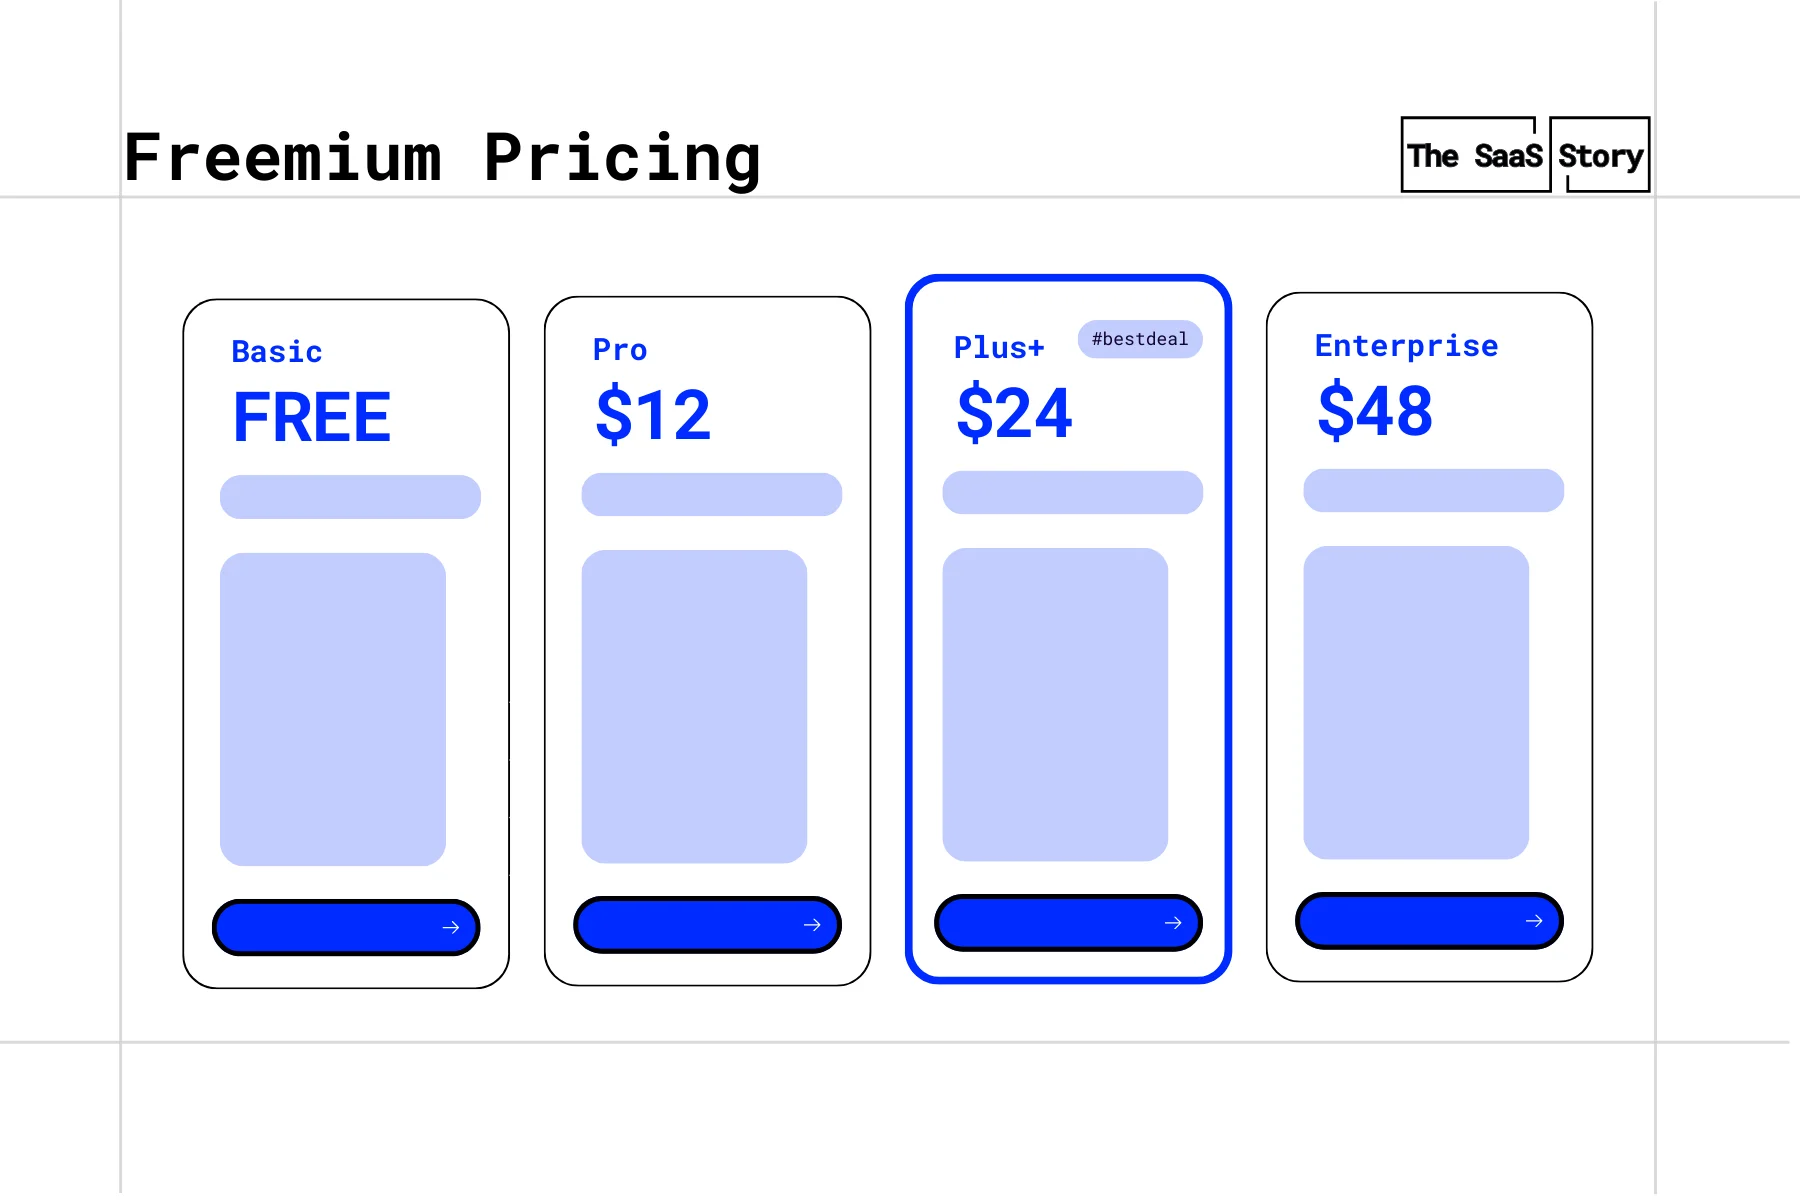
Task: Click the $12 price text
Action: click(x=653, y=415)
